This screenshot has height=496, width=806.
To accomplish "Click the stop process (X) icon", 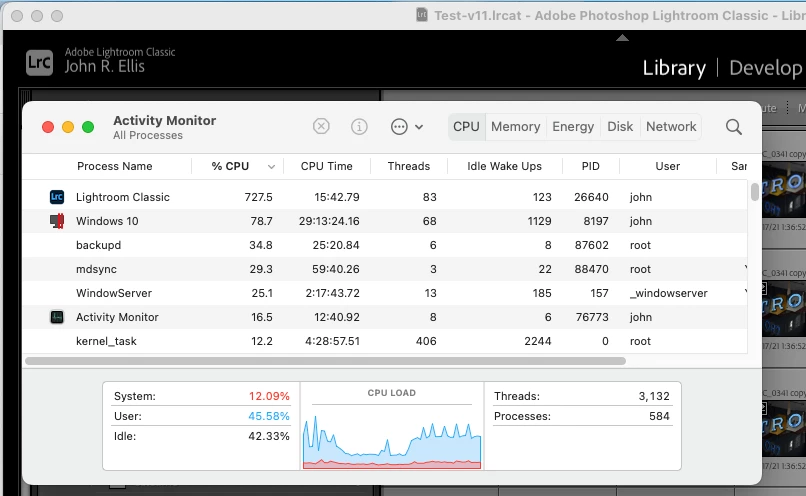I will 321,126.
